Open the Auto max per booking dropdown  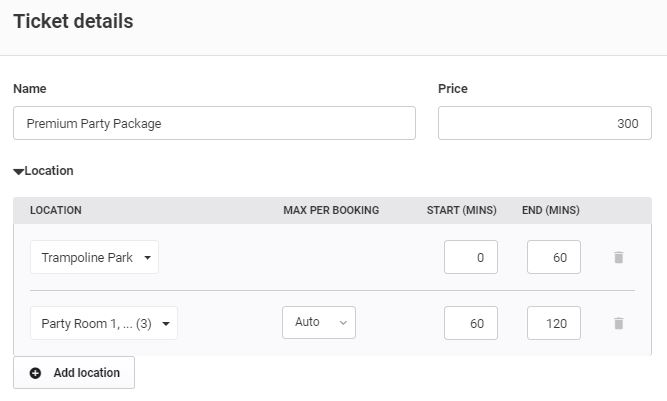pos(319,322)
